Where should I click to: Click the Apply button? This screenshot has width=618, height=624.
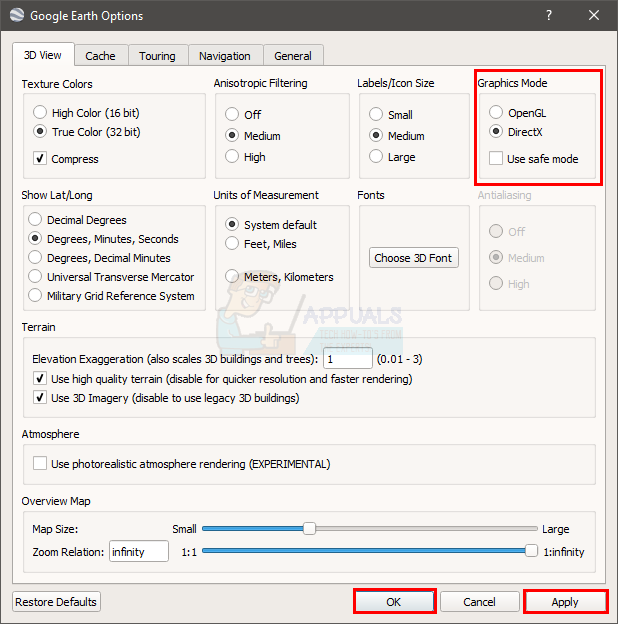[x=565, y=602]
